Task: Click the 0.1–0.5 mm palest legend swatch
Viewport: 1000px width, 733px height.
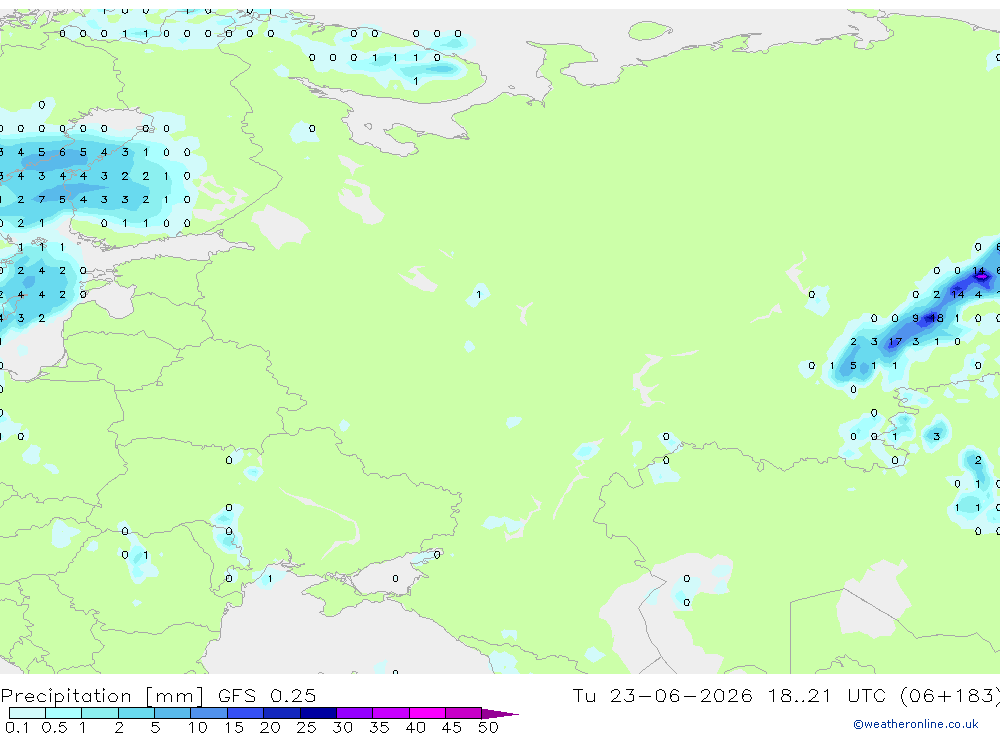Action: click(27, 713)
